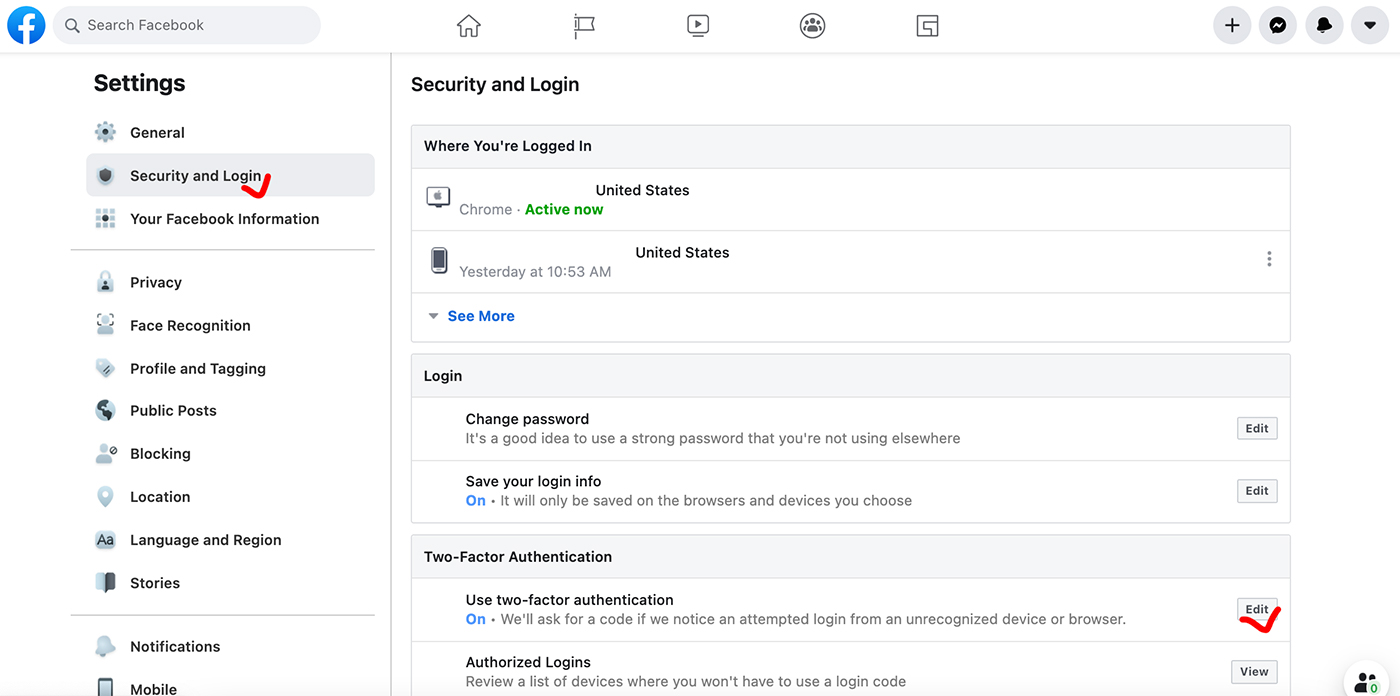Open the Privacy settings section
The image size is (1400, 696).
coord(156,283)
